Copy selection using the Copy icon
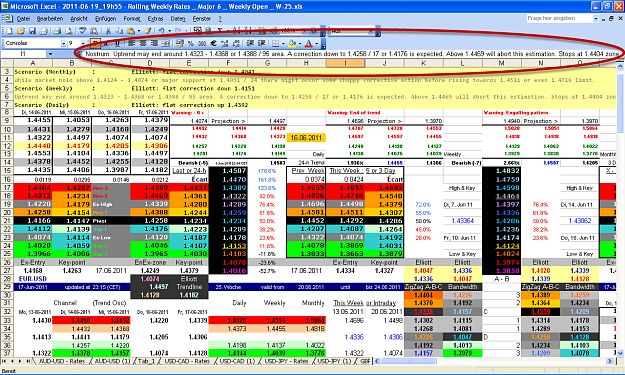The width and height of the screenshot is (625, 375). 119,31
